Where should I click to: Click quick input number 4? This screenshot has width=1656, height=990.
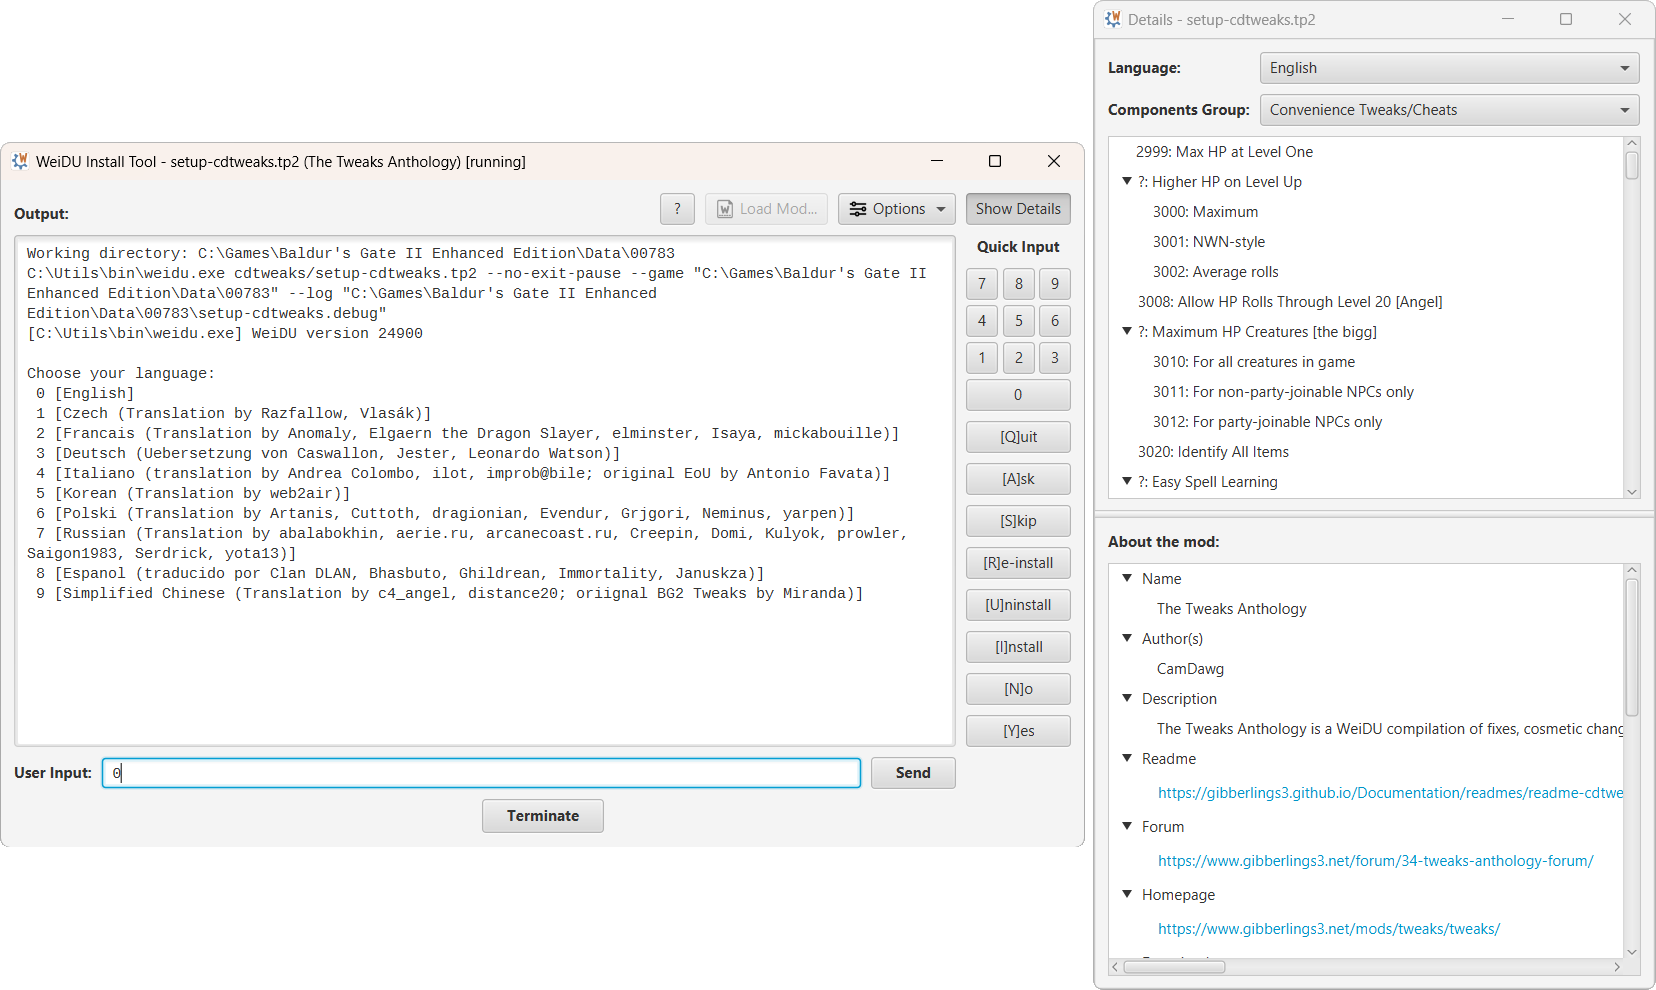[982, 321]
